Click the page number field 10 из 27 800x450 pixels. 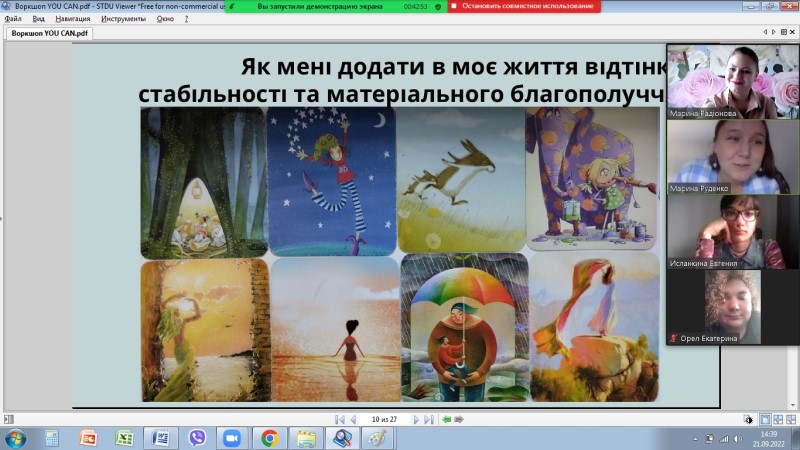click(384, 419)
